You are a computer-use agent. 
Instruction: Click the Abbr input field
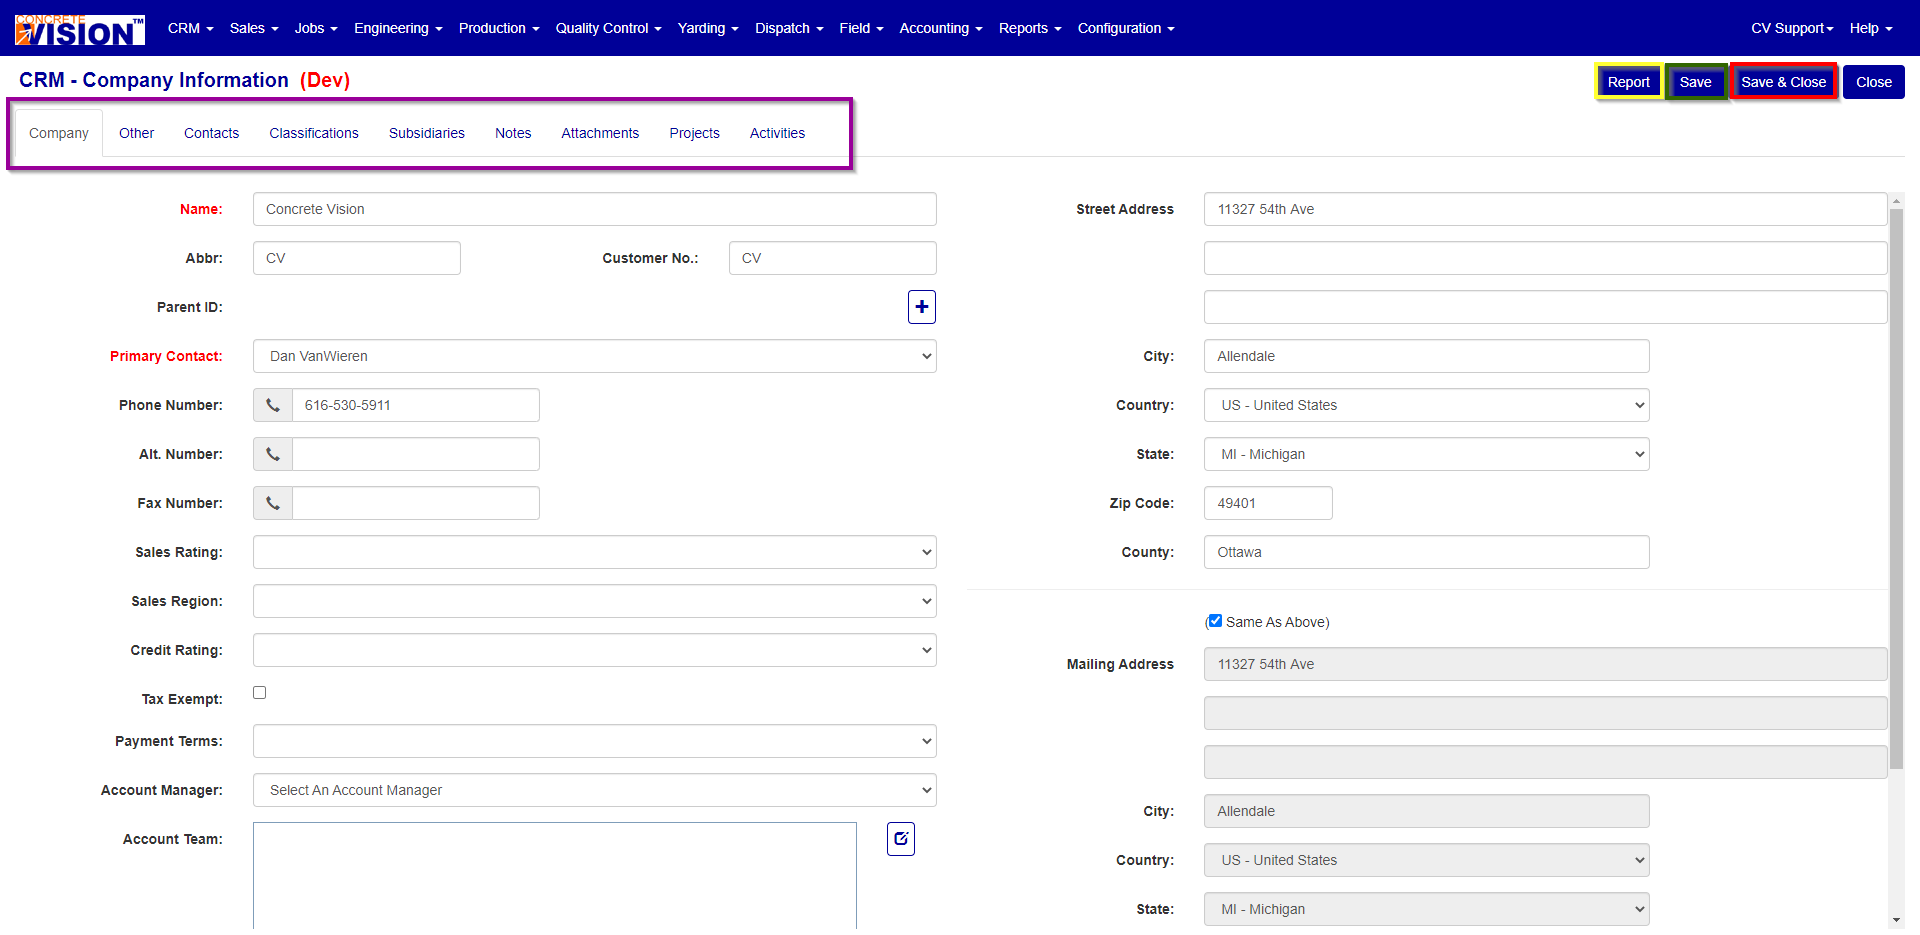pyautogui.click(x=357, y=258)
